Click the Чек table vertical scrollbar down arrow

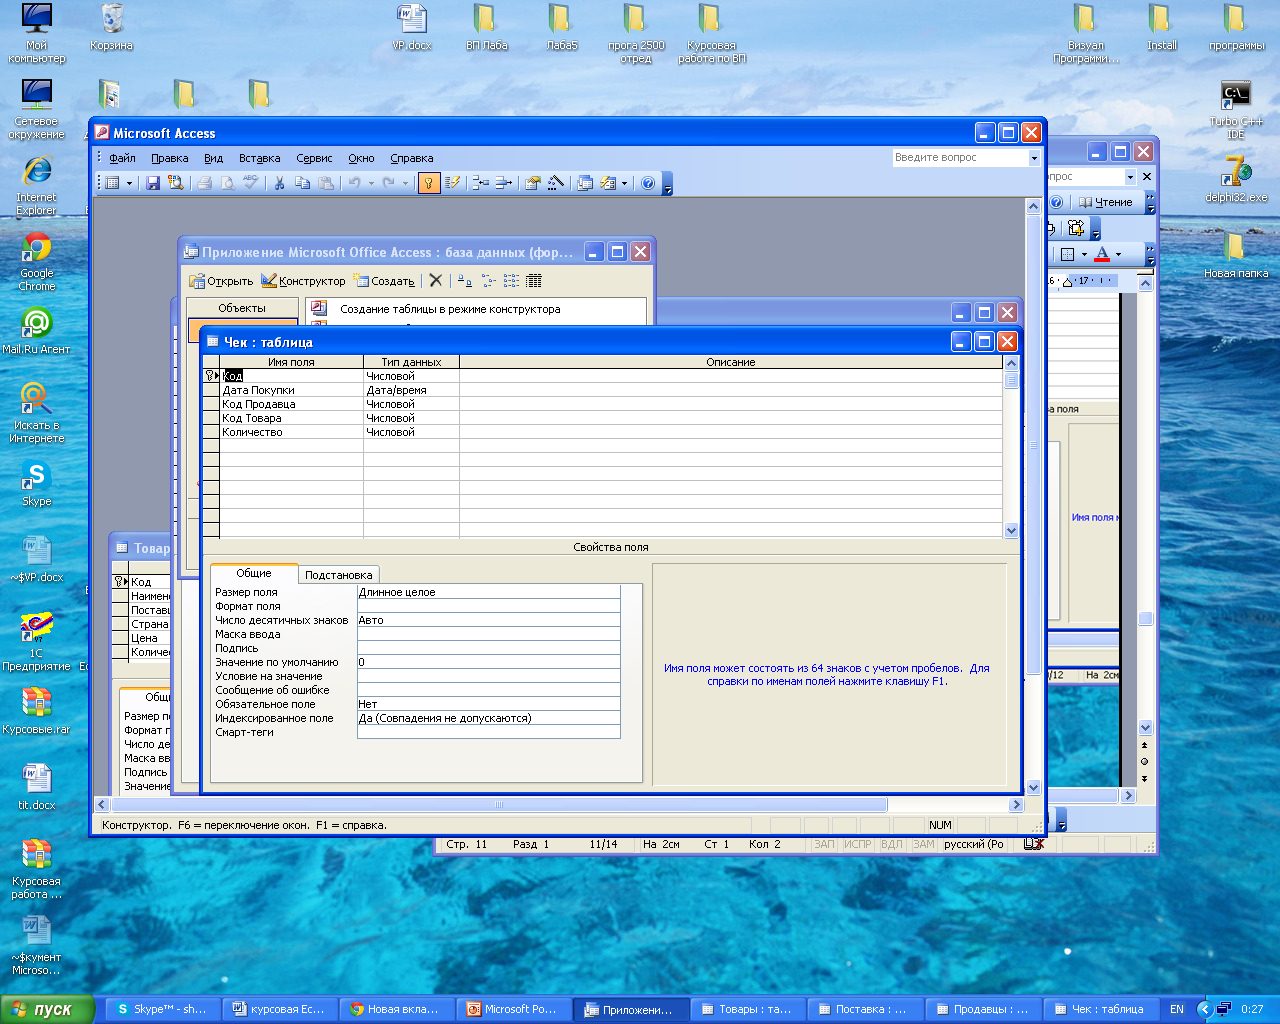[x=1011, y=531]
